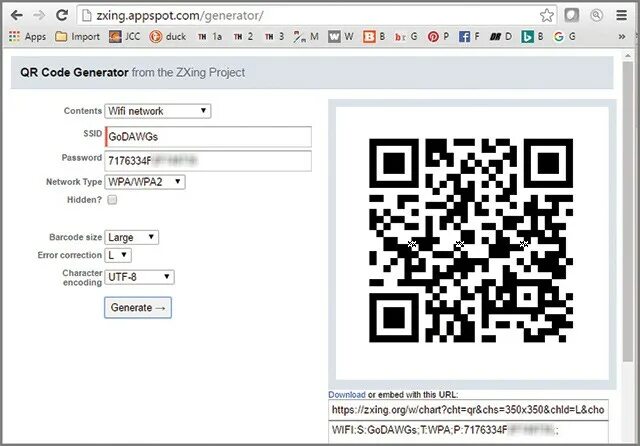Click the browser forward arrow
Screen dimensions: 640x446
tap(39, 16)
